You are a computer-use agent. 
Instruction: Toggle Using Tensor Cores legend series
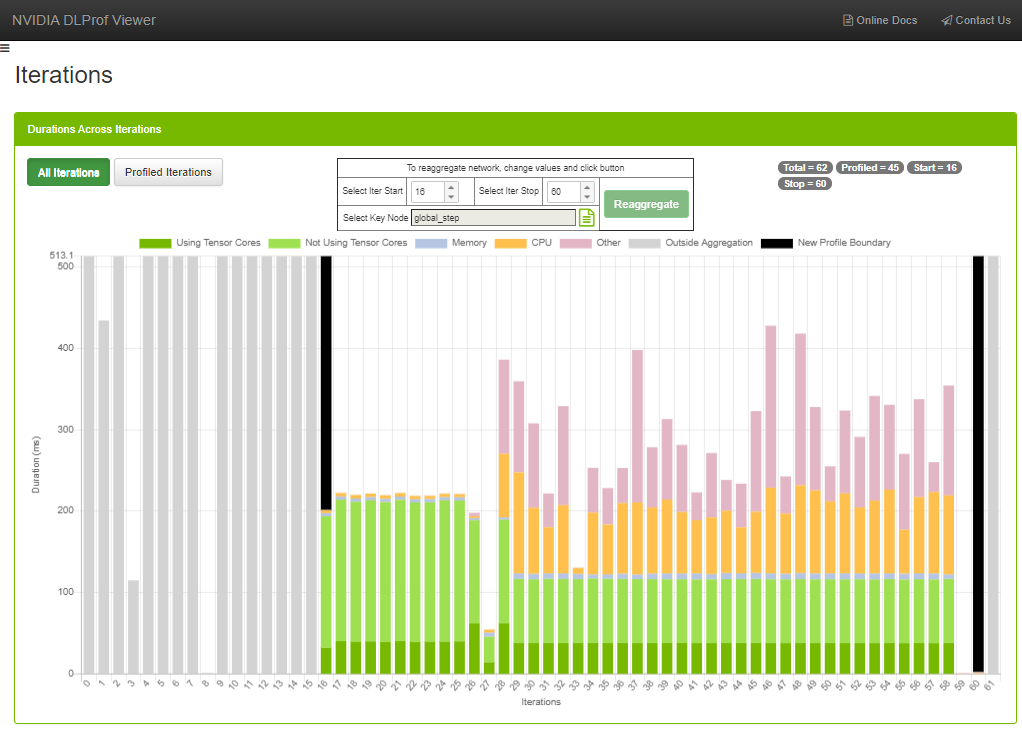click(154, 243)
